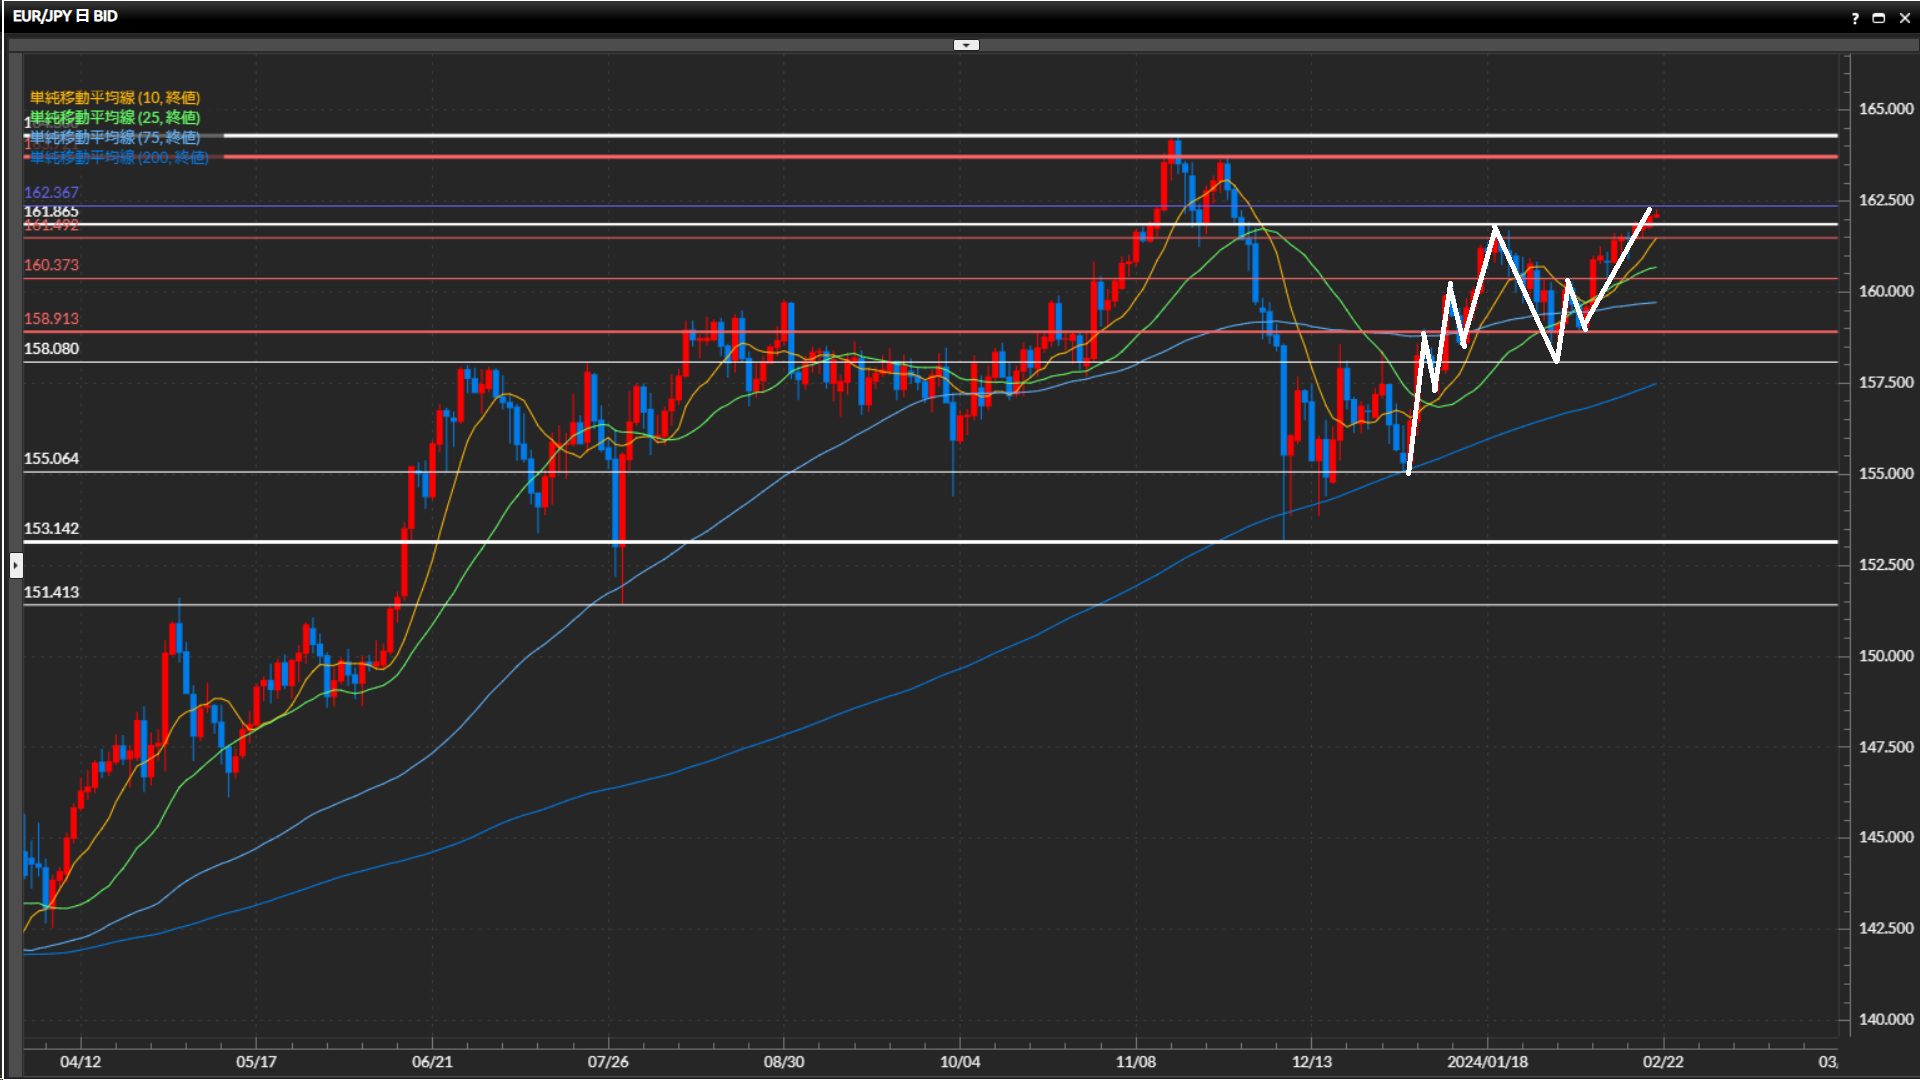Select the 75-period moving average label
The height and width of the screenshot is (1080, 1920).
(x=115, y=137)
